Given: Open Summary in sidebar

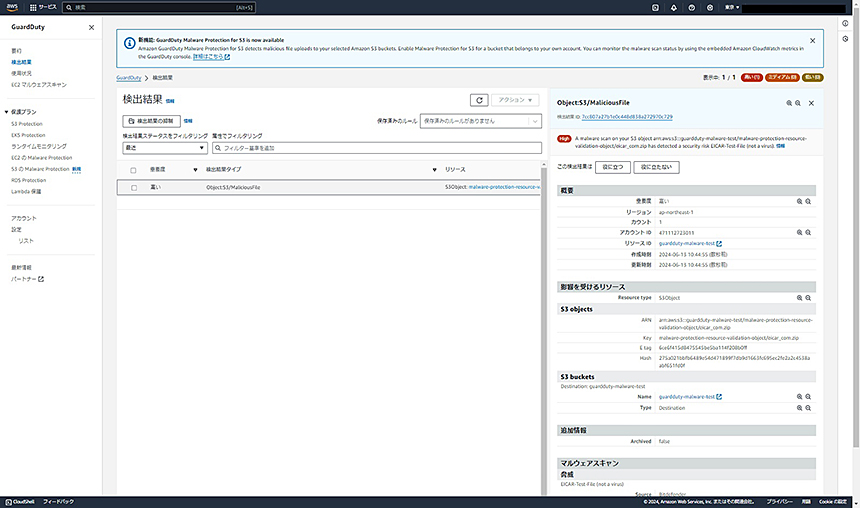Looking at the screenshot, I should click(16, 50).
